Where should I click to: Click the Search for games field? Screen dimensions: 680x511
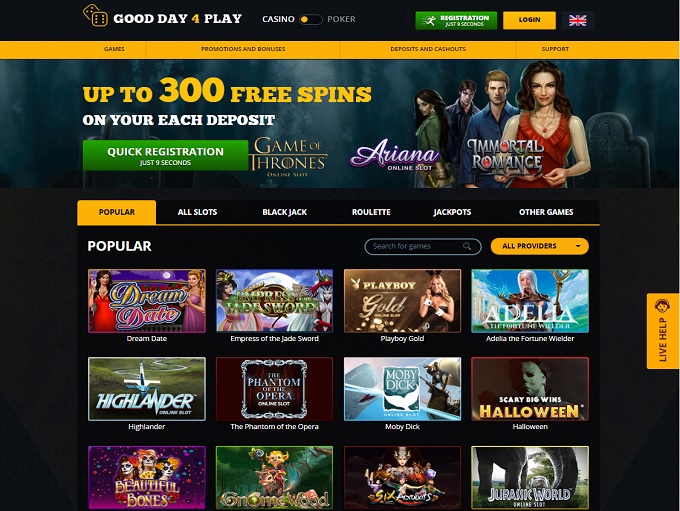coord(423,246)
